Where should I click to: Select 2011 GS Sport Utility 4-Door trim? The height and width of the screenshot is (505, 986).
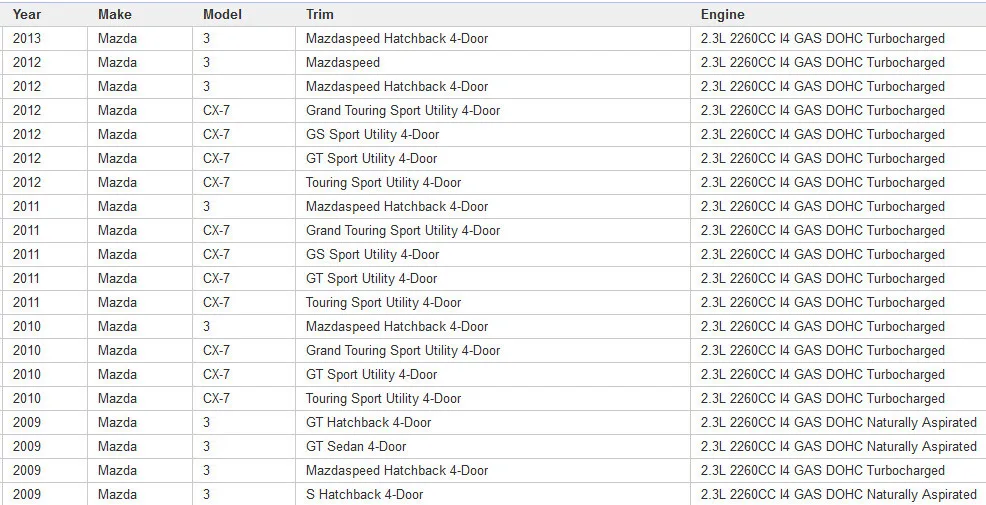[x=493, y=254]
